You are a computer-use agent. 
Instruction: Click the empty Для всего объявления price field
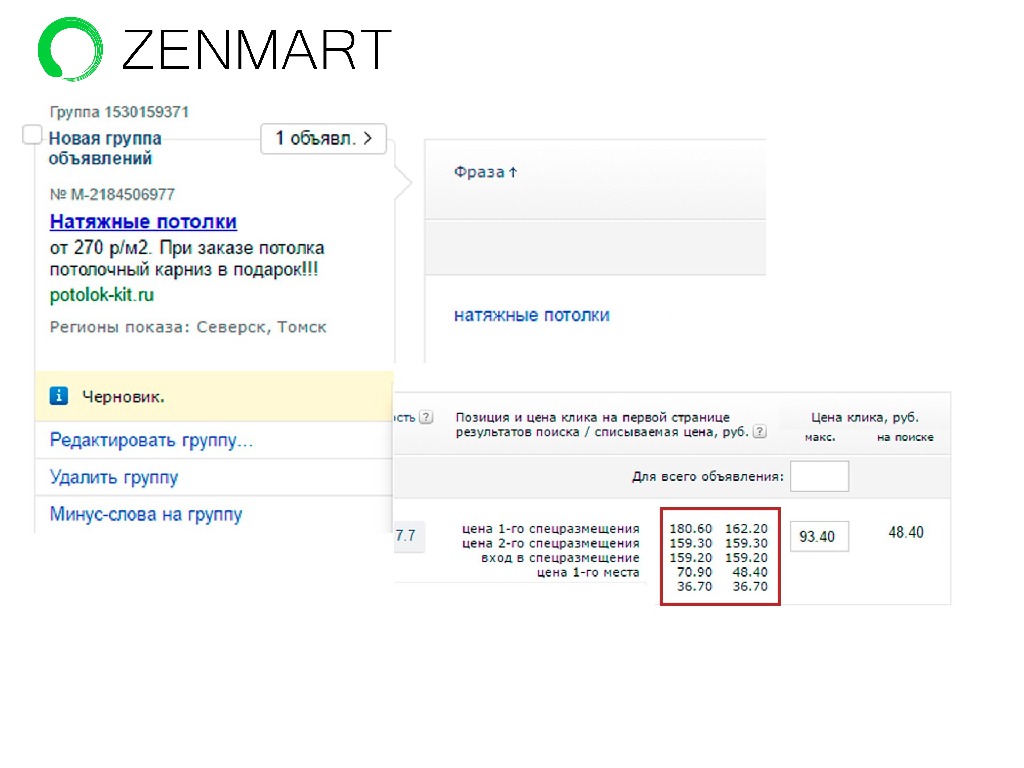[819, 476]
